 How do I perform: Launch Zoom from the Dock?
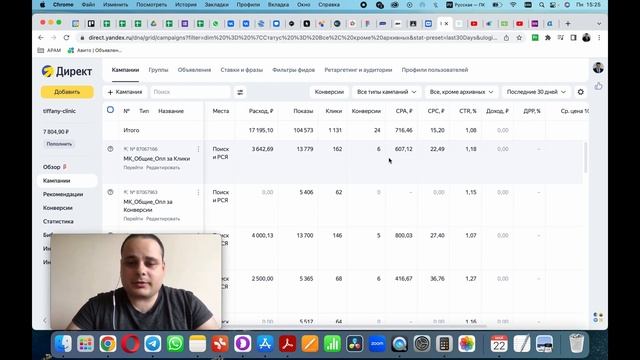pos(377,344)
